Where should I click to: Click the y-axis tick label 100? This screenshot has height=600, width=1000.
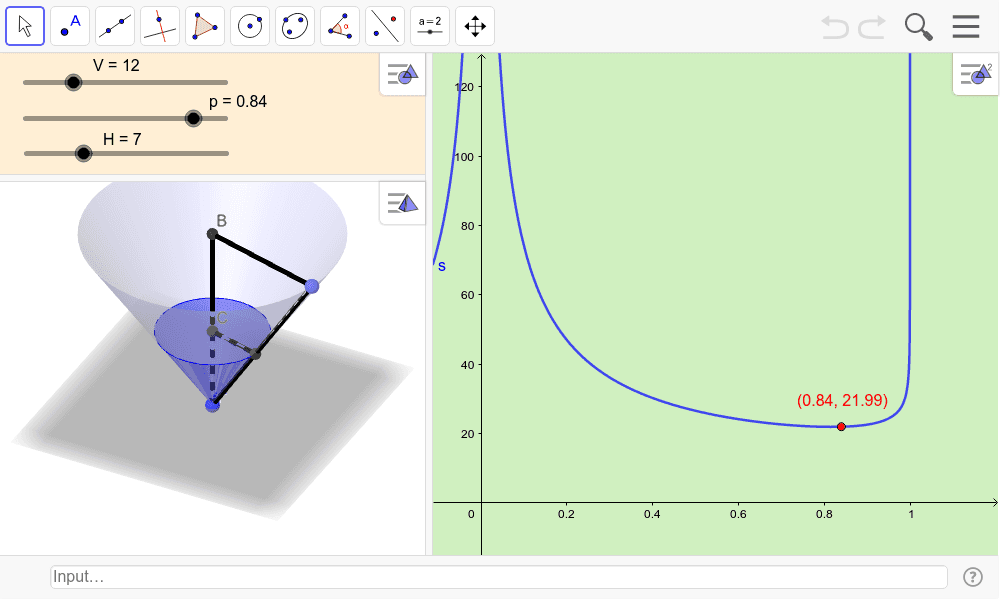(464, 157)
